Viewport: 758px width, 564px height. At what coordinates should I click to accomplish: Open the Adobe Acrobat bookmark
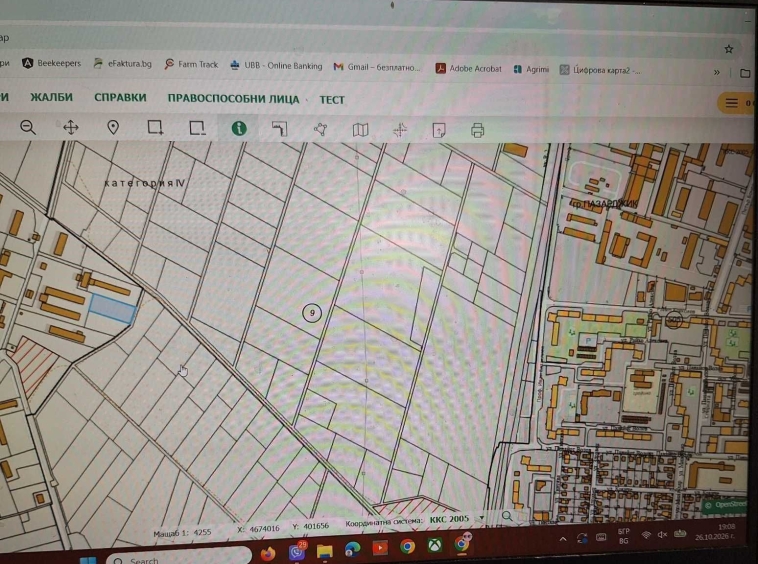[x=468, y=69]
